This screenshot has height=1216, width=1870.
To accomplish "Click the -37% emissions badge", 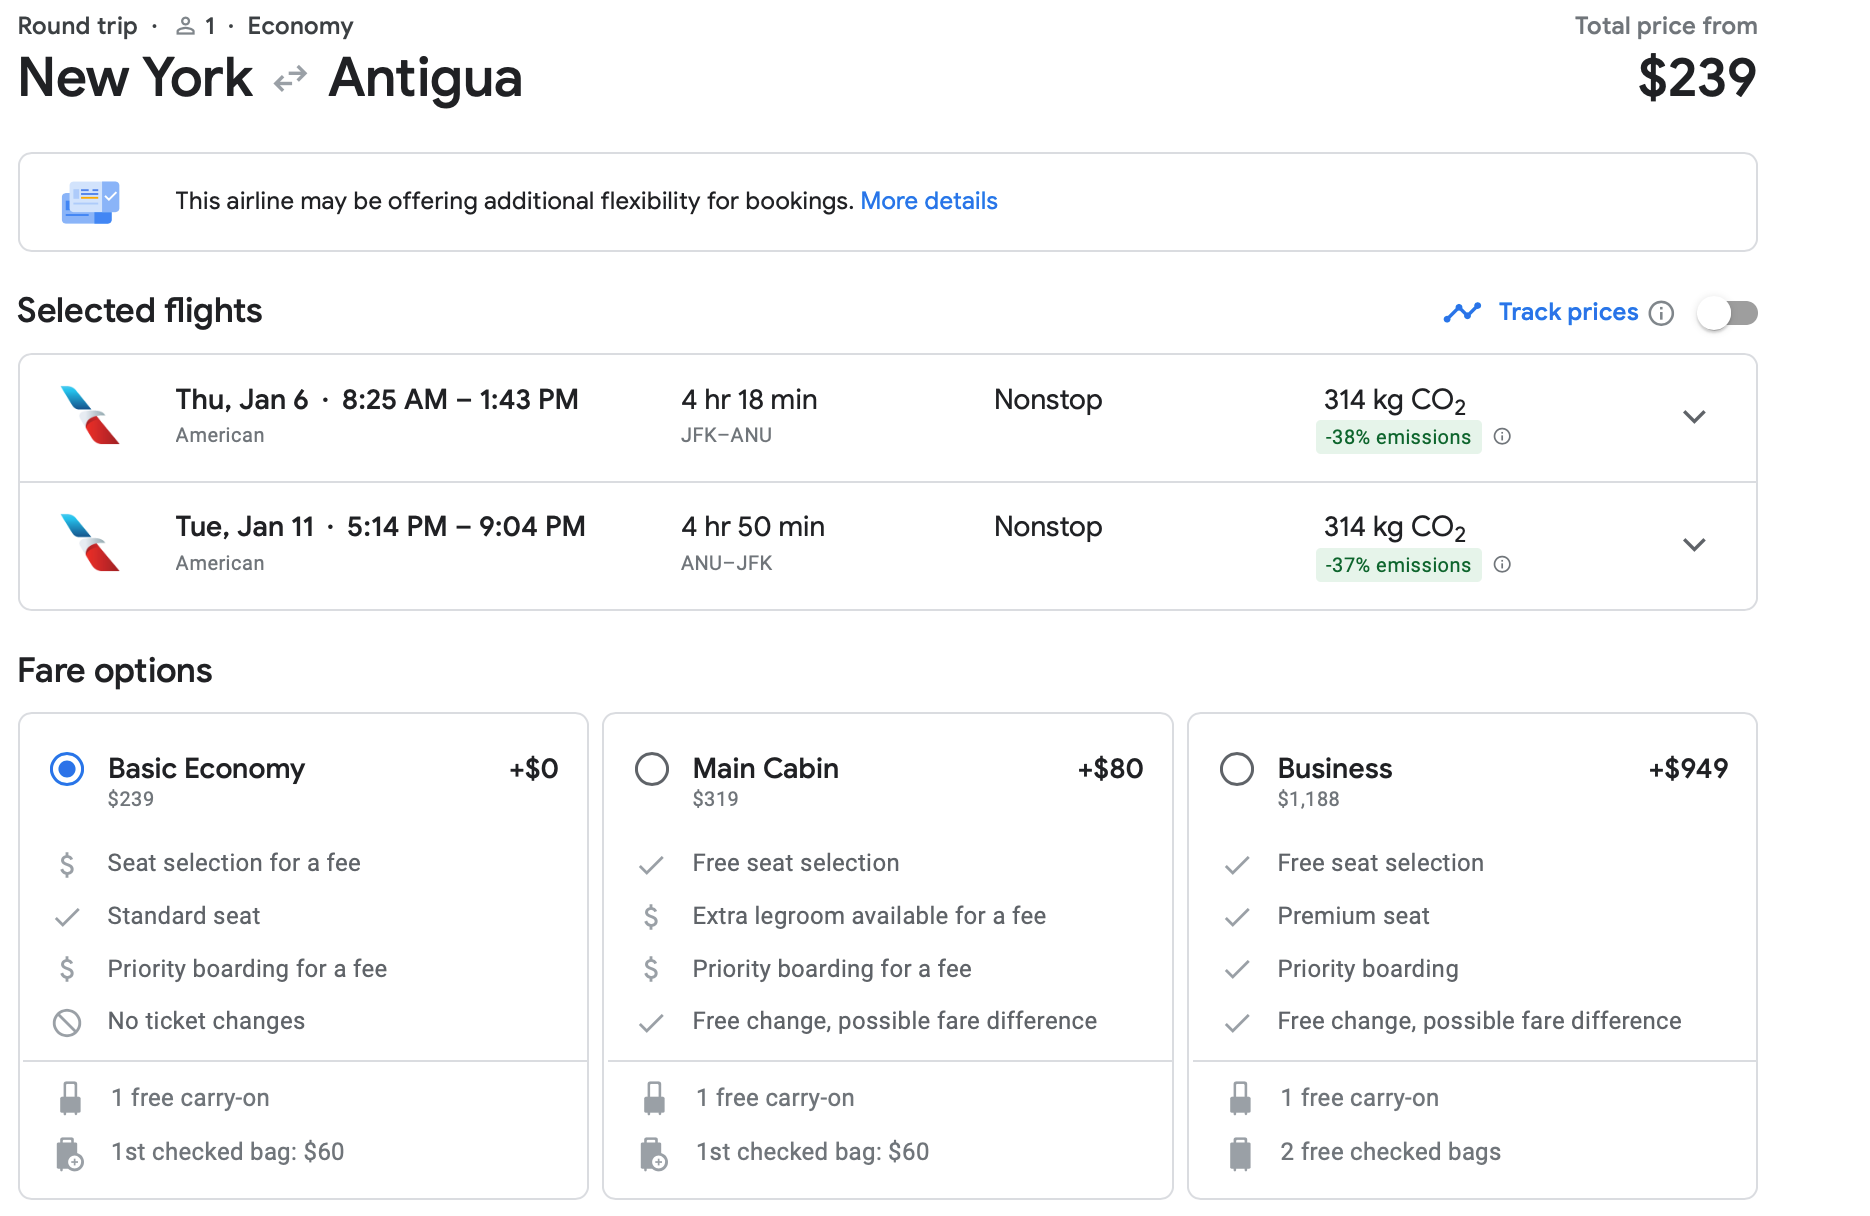I will (x=1397, y=565).
